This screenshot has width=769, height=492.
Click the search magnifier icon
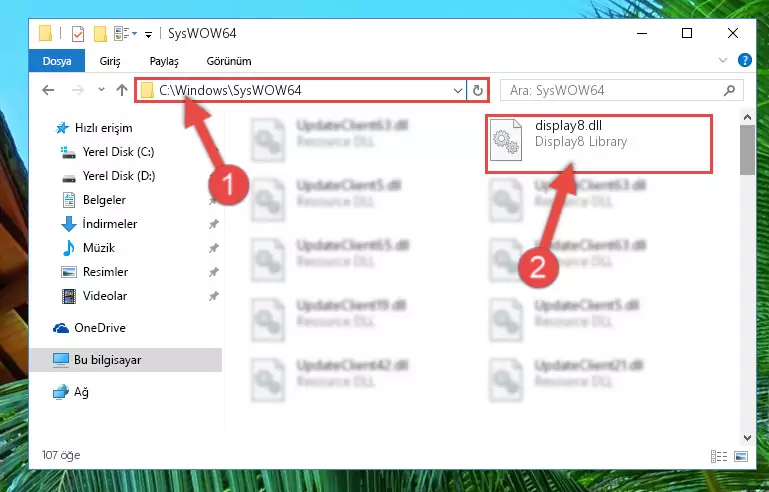(x=729, y=90)
